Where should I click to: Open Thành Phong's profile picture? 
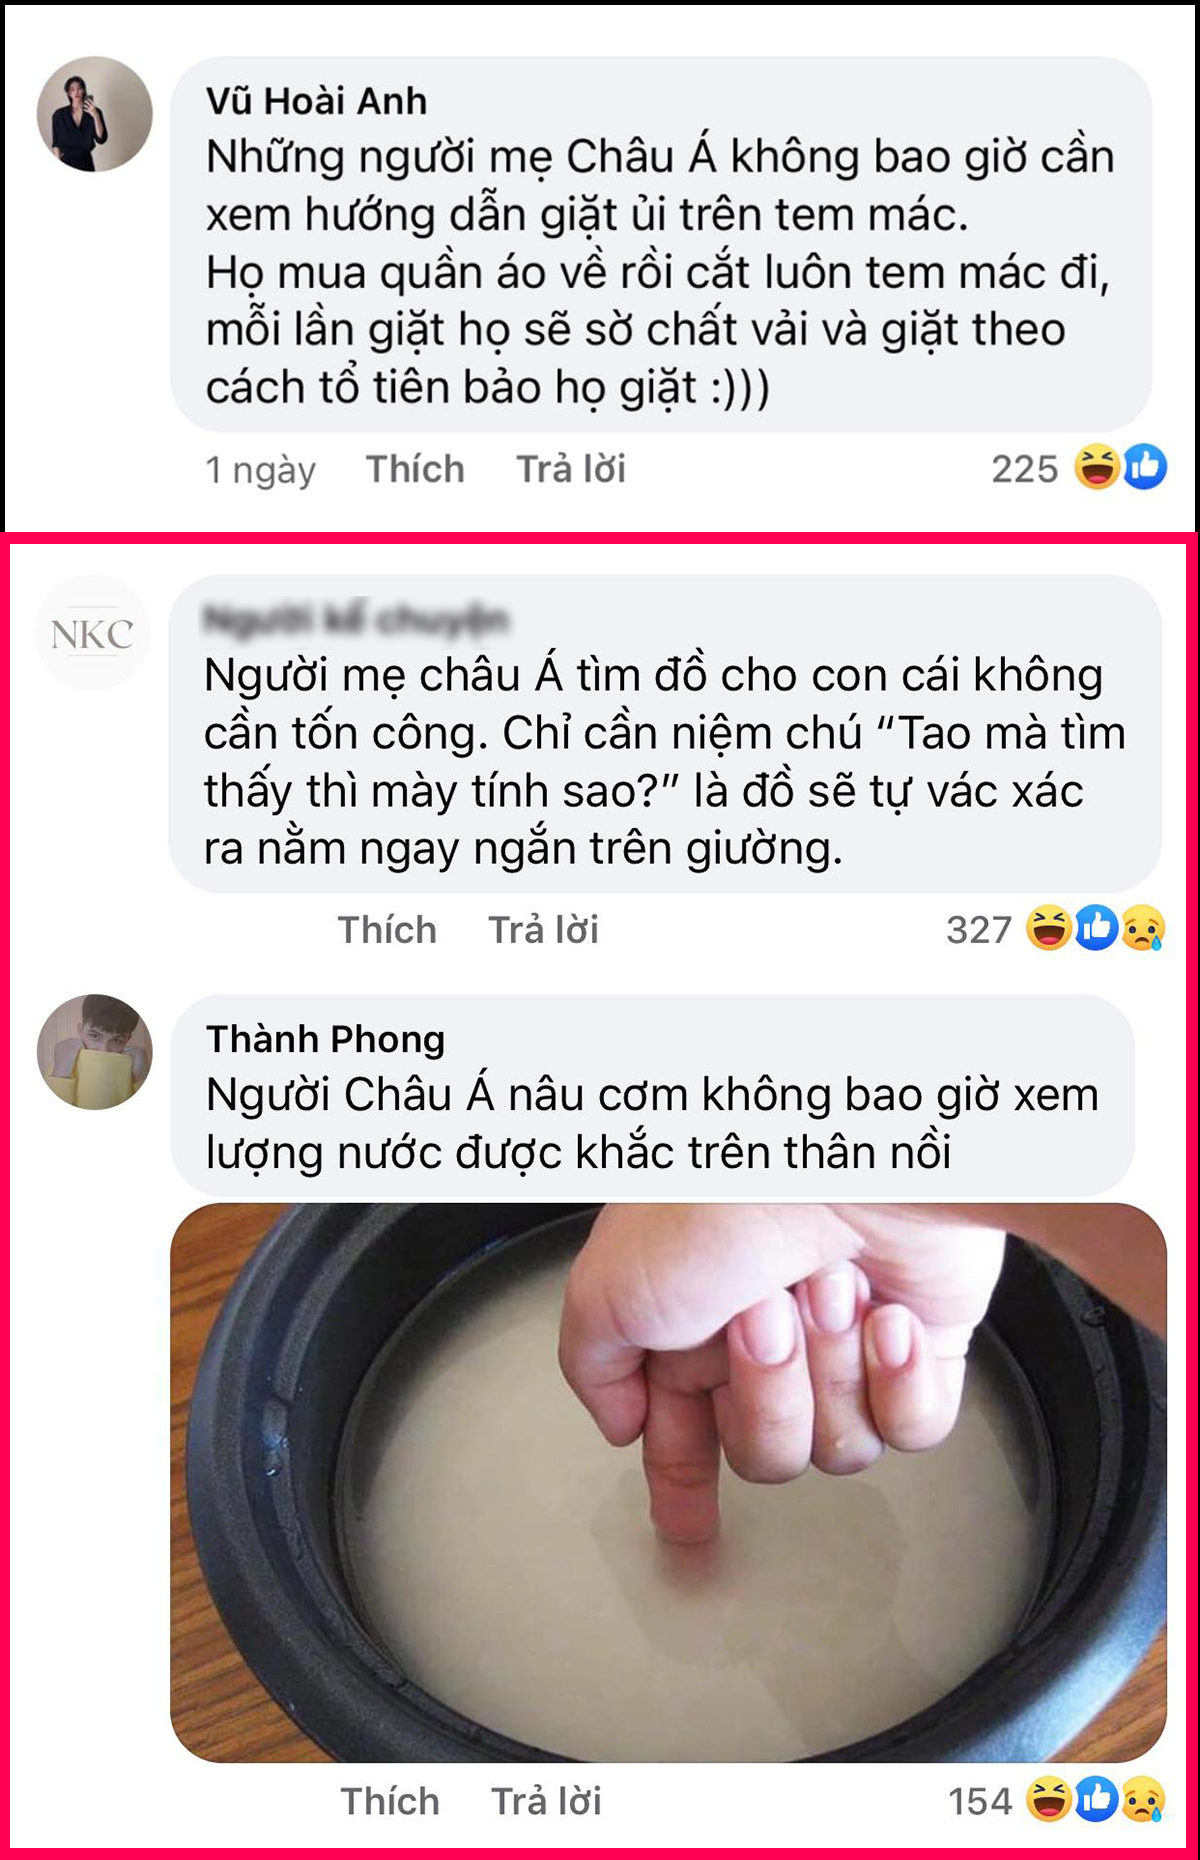click(95, 1052)
